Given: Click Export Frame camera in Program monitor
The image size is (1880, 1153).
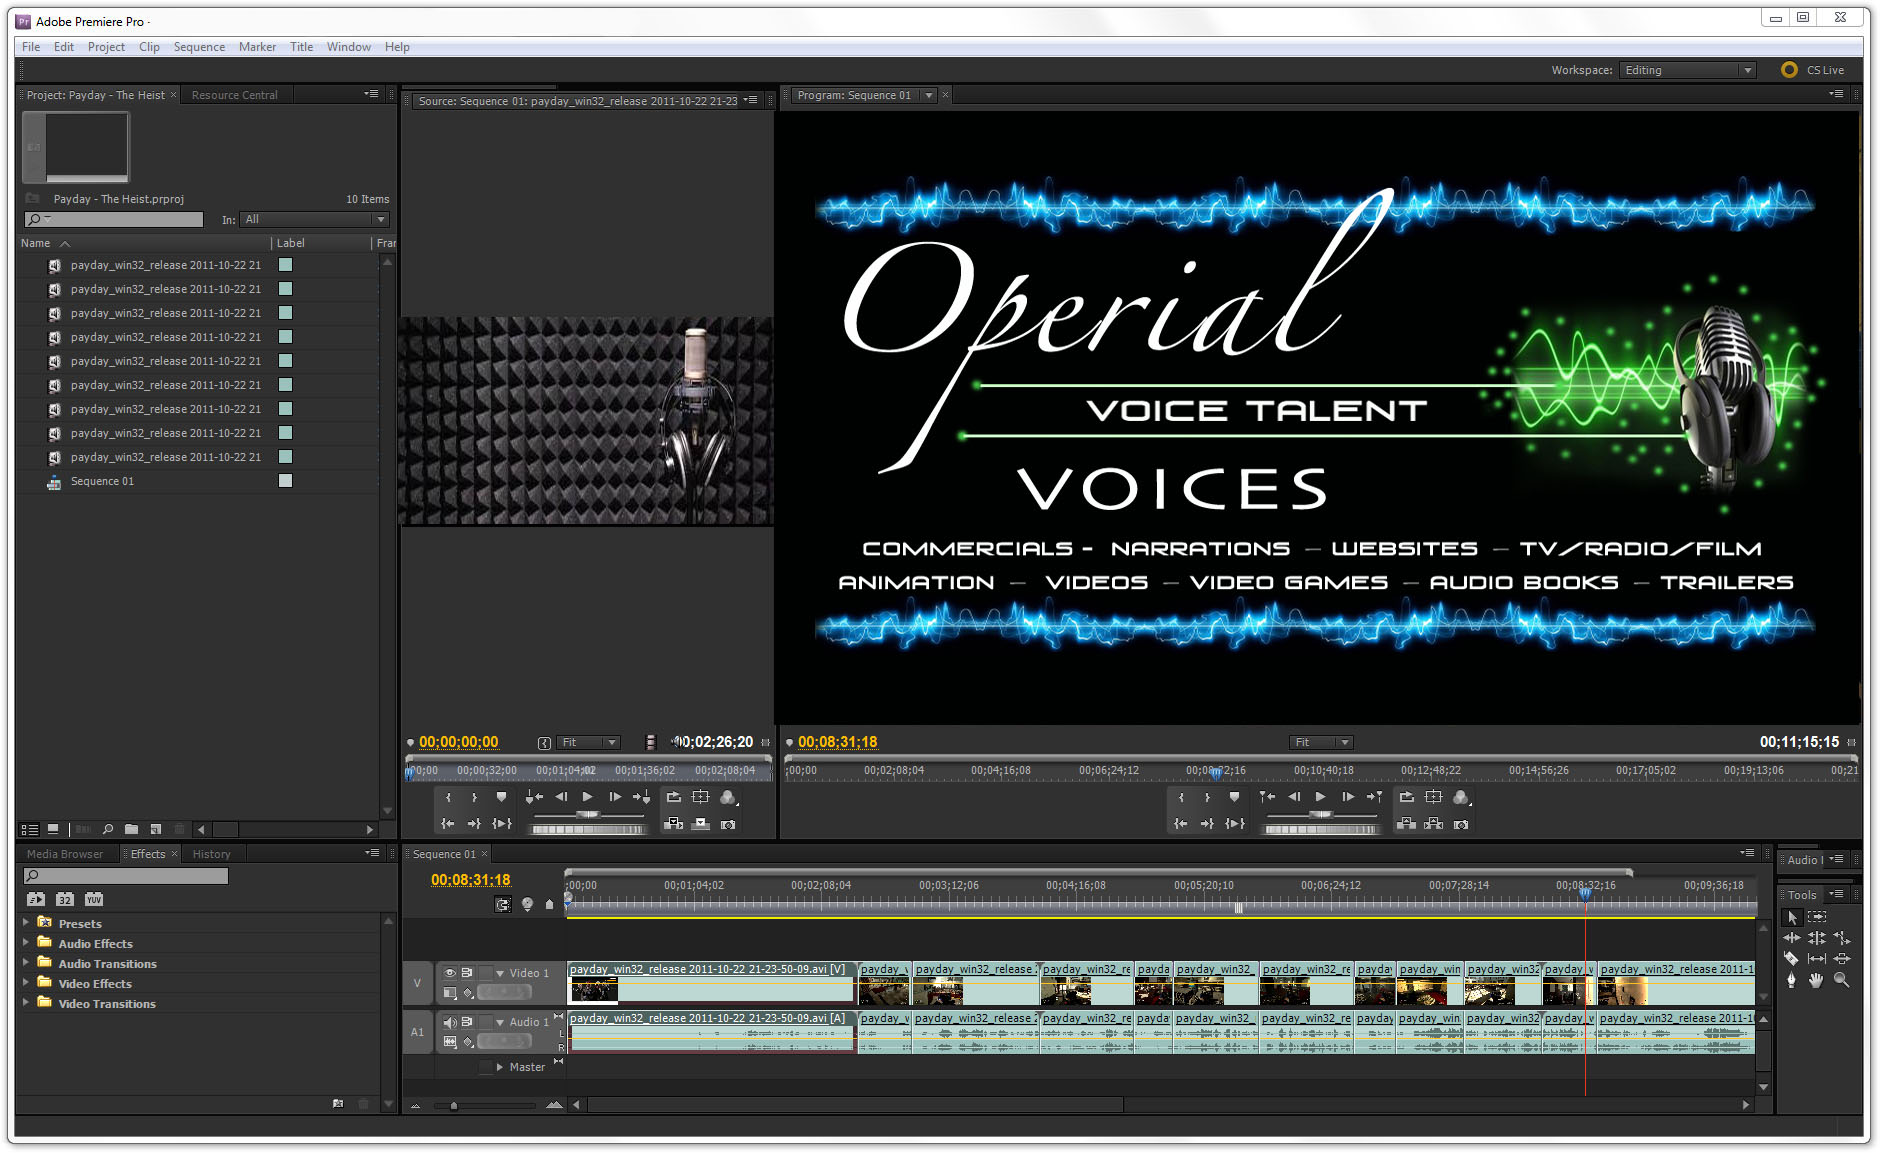Looking at the screenshot, I should (1461, 824).
